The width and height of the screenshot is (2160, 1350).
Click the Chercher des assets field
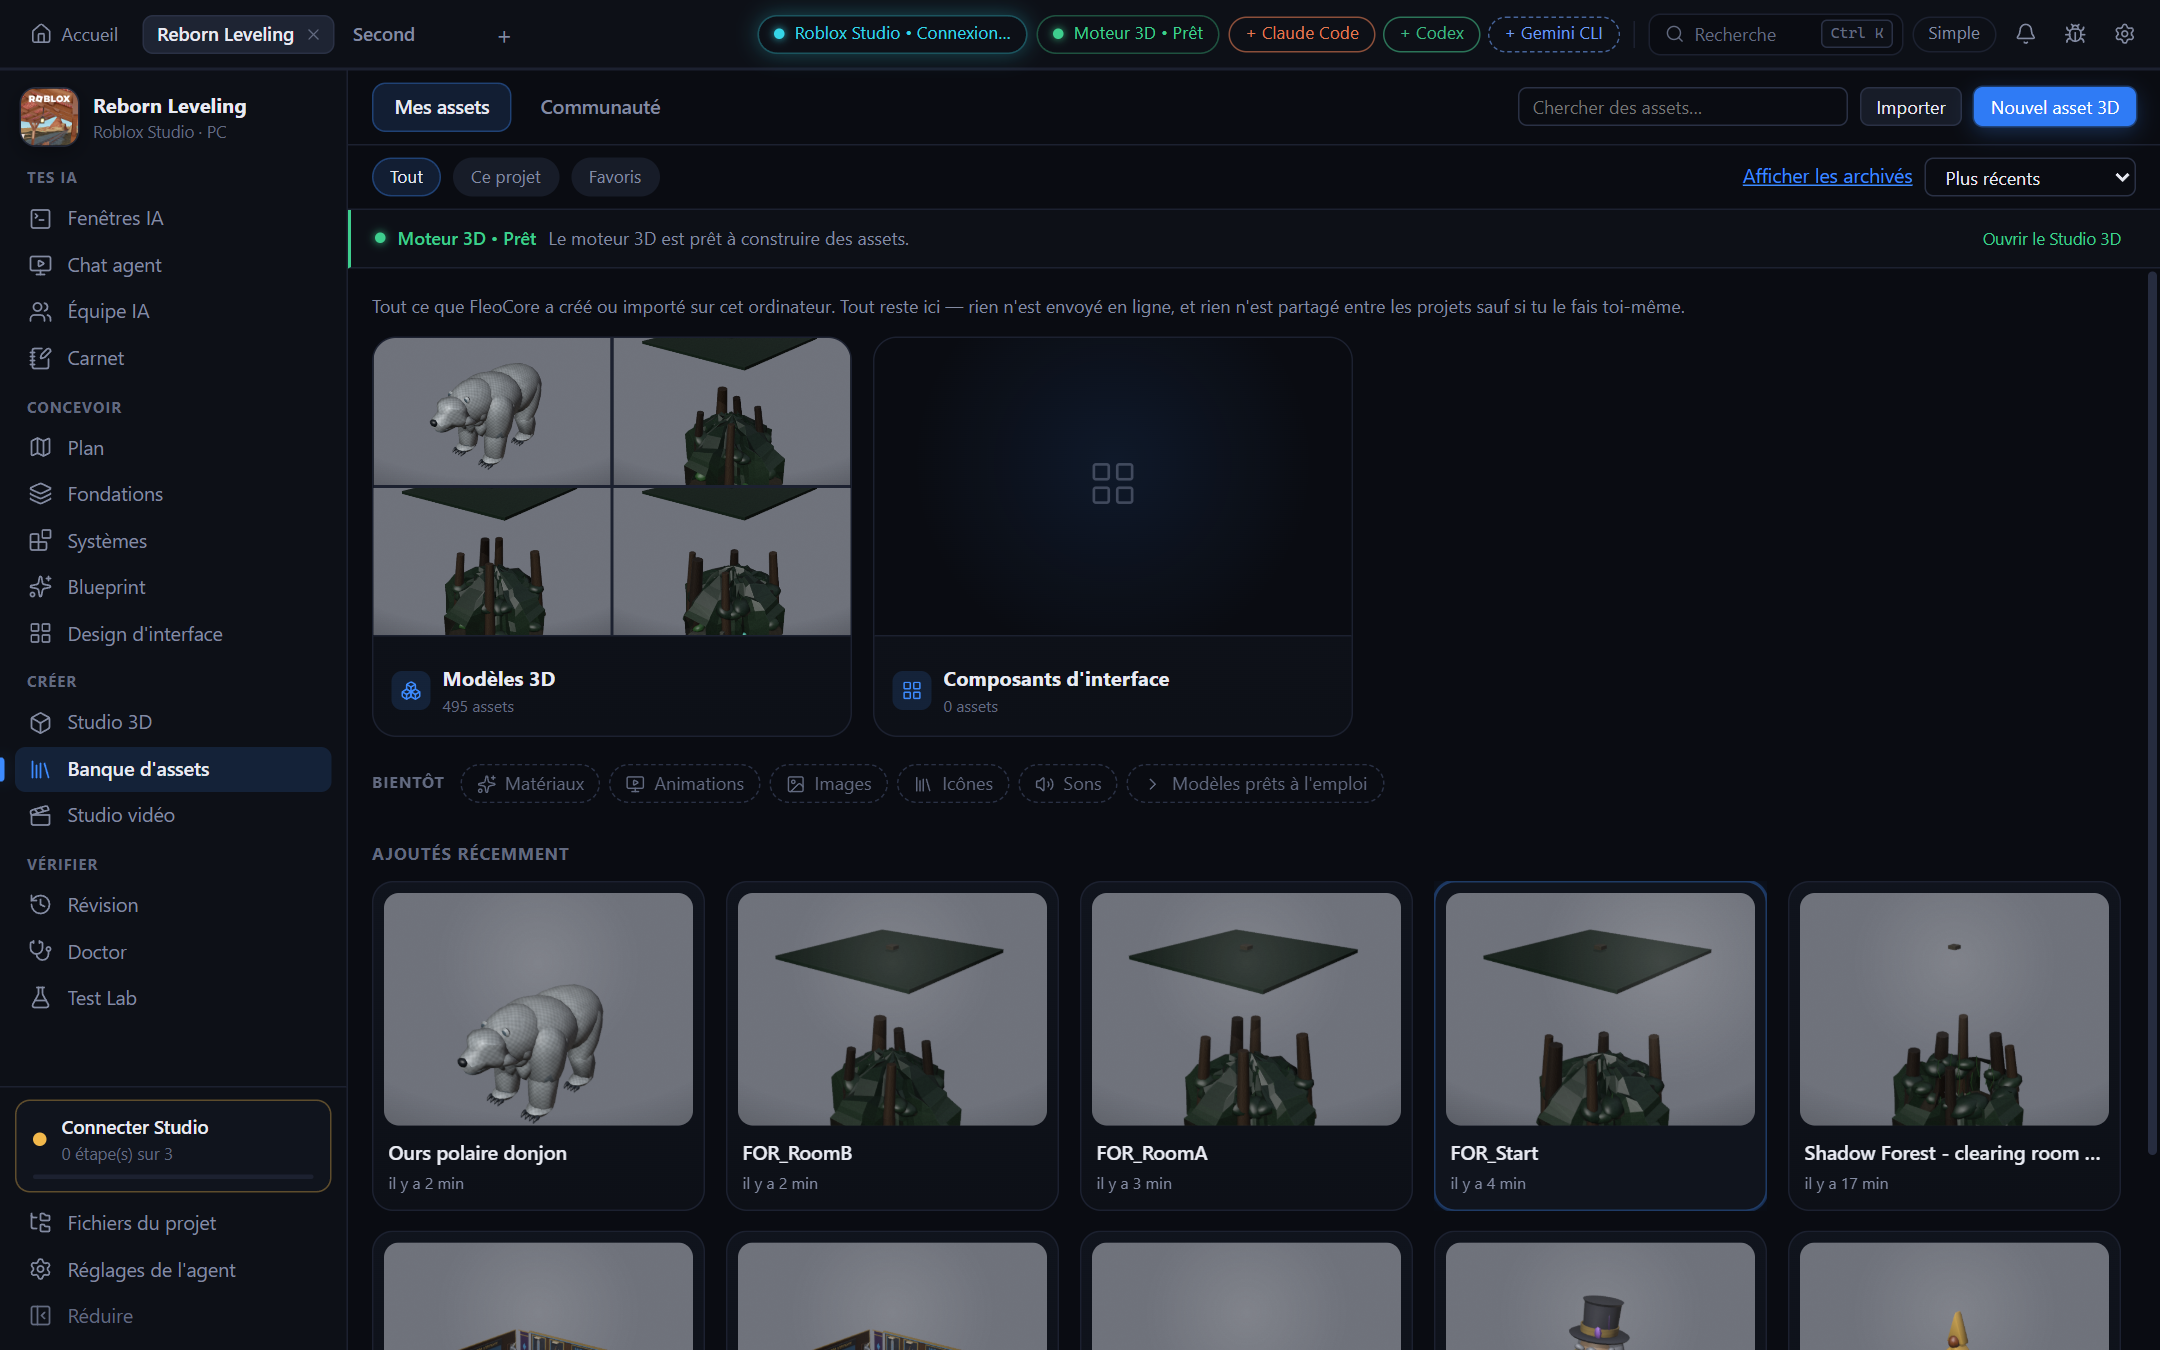click(1682, 107)
